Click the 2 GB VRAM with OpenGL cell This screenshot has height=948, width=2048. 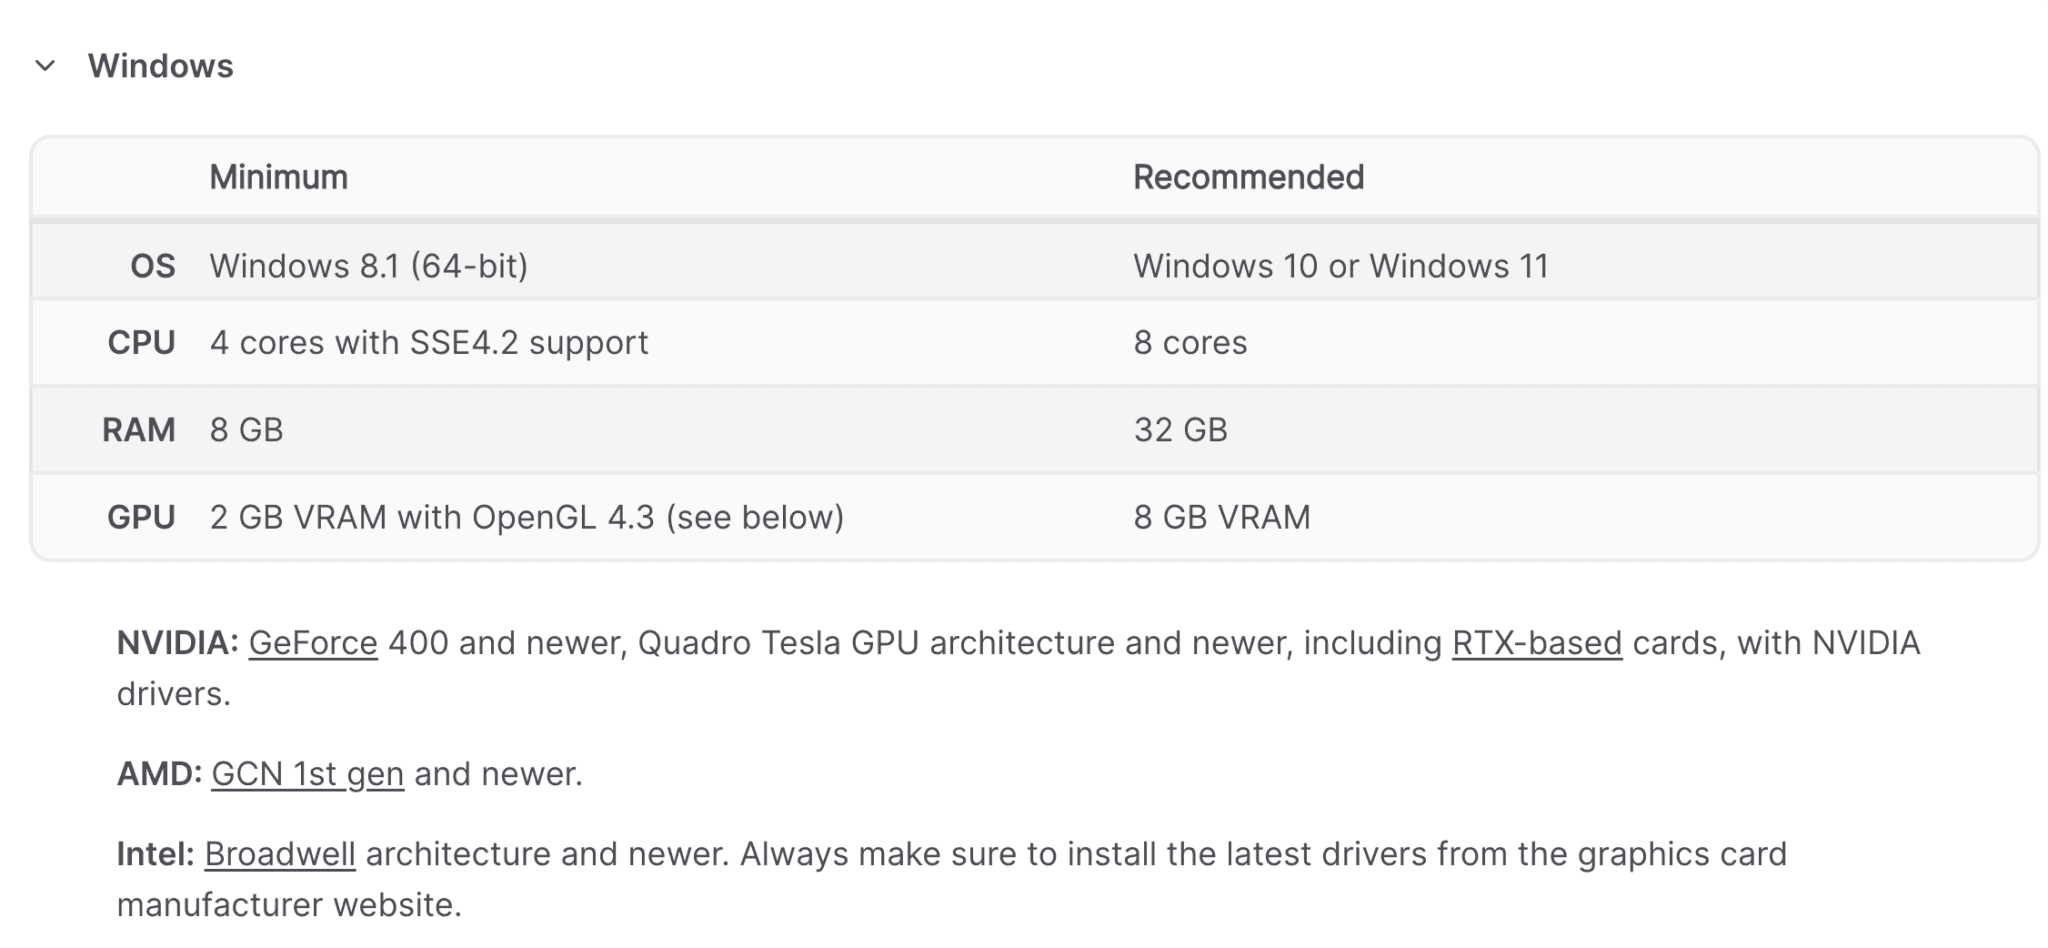tap(526, 517)
